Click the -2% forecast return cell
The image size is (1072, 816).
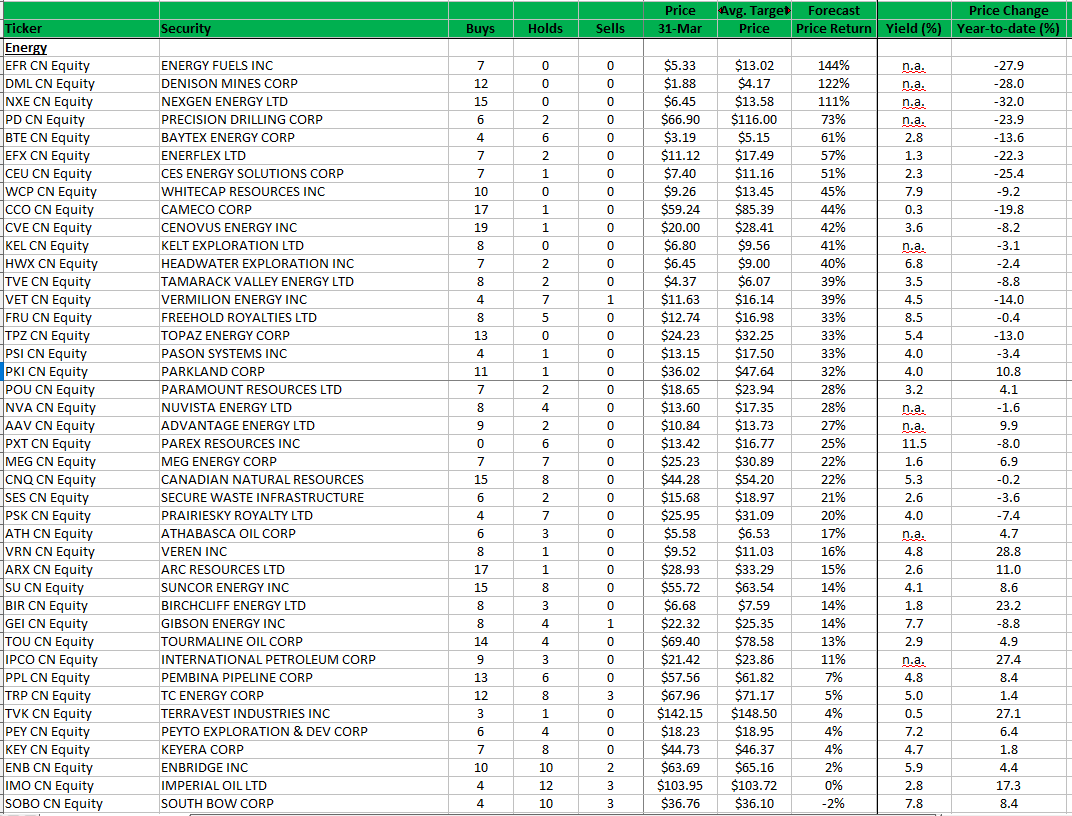tap(833, 804)
